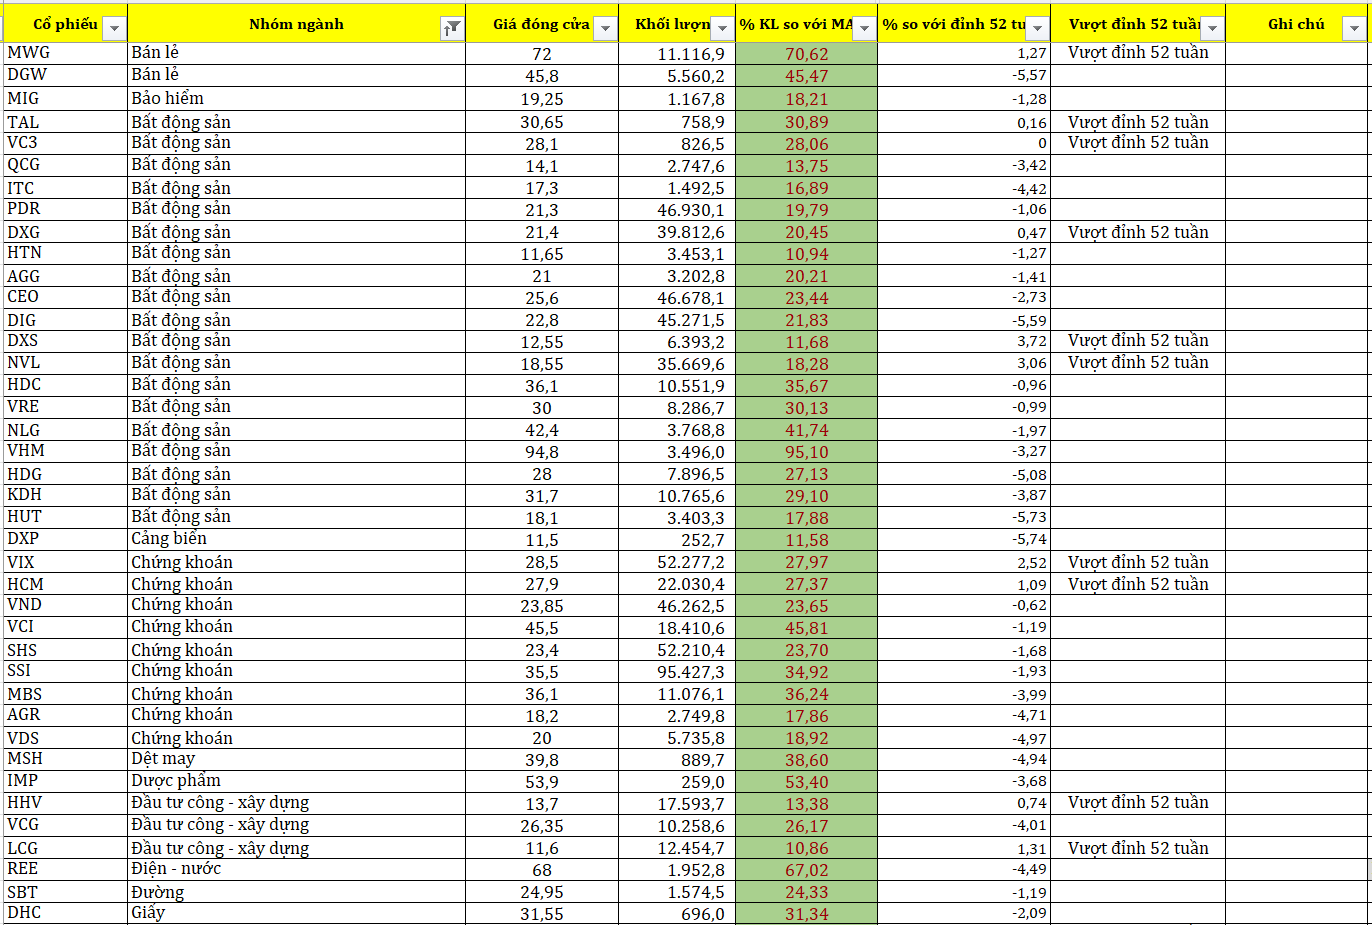Select the Nhóm ngành header cell

[x=296, y=23]
